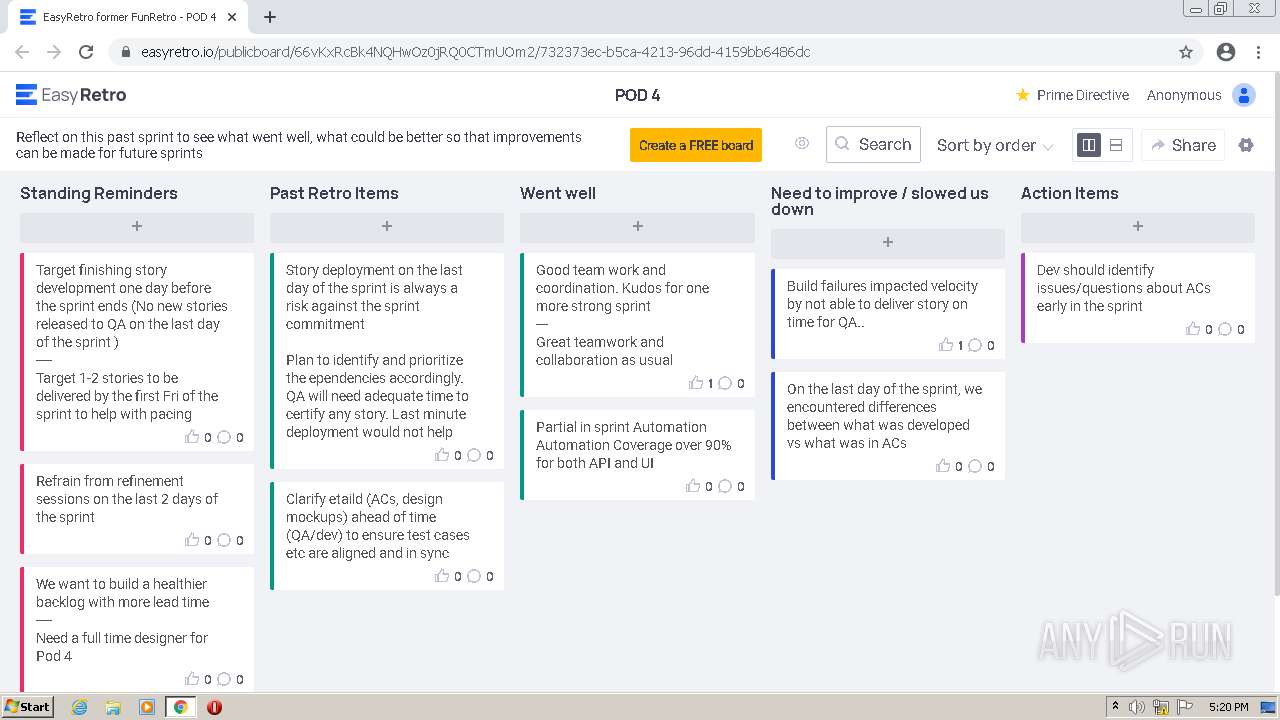
Task: Open the Anonymous user avatar
Action: (1244, 95)
